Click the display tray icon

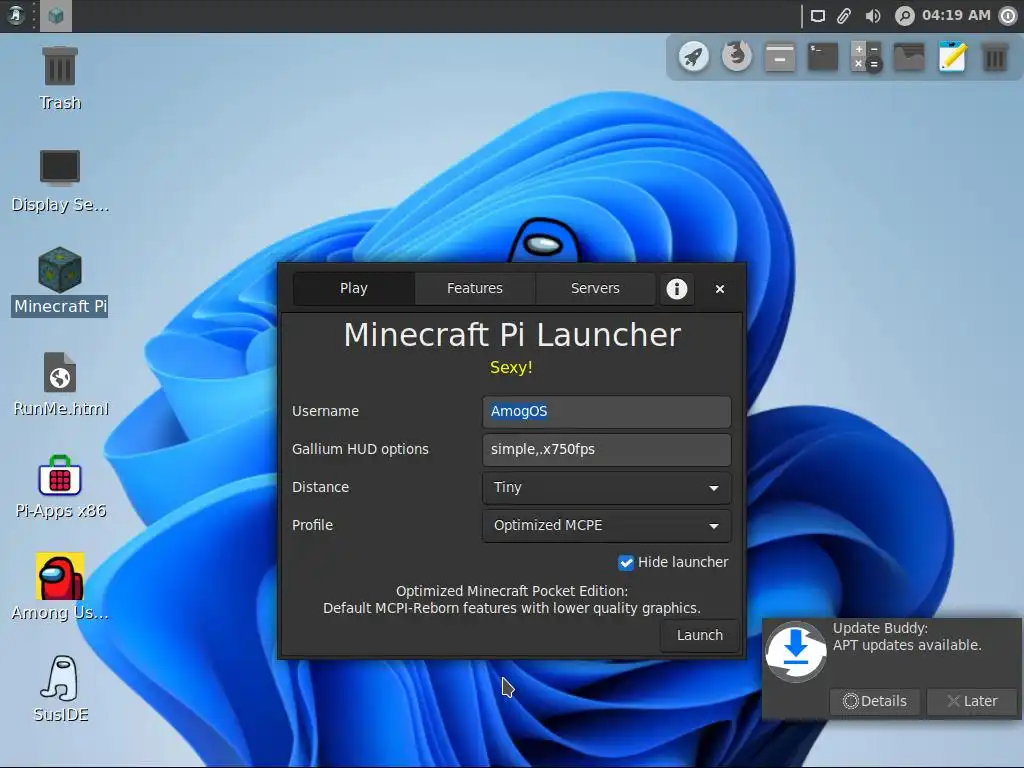[x=818, y=16]
